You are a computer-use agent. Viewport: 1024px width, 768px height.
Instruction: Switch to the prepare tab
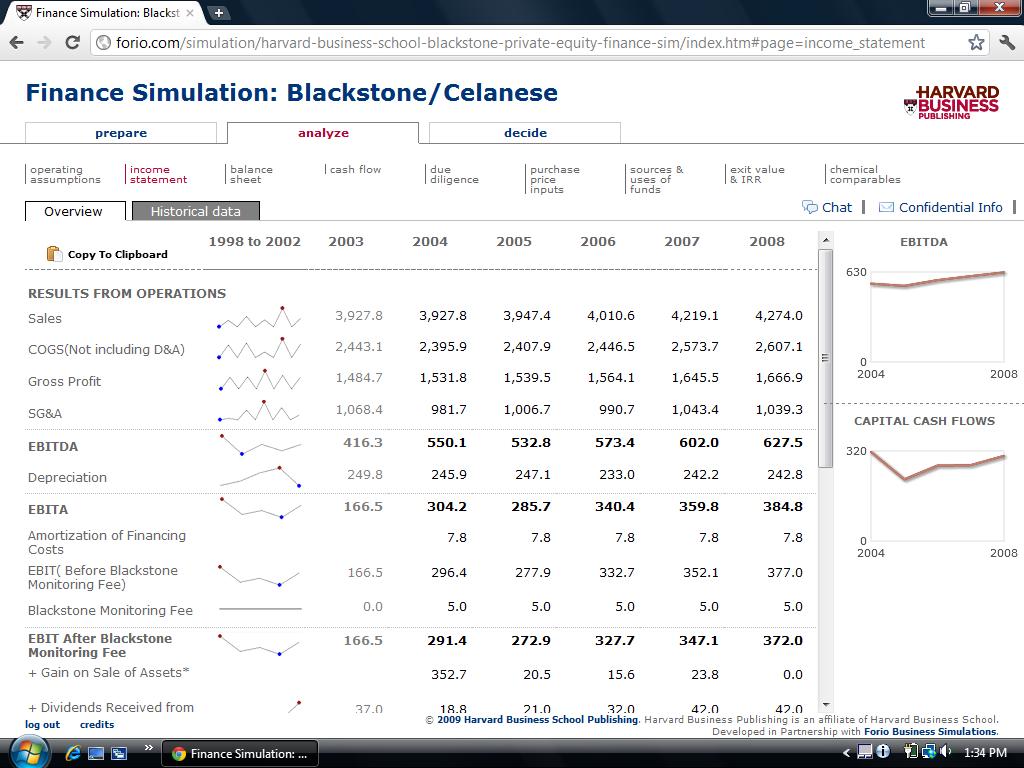click(121, 133)
